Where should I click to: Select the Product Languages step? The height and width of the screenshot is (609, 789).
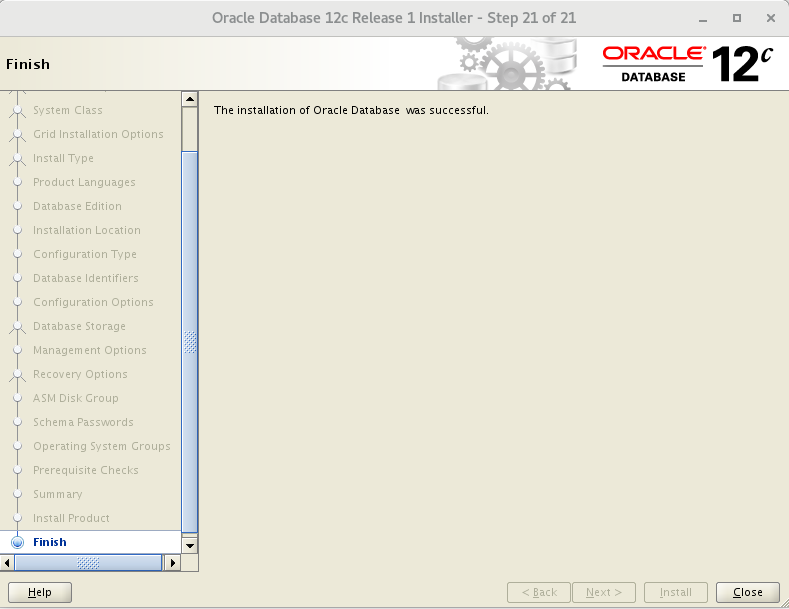(x=84, y=182)
